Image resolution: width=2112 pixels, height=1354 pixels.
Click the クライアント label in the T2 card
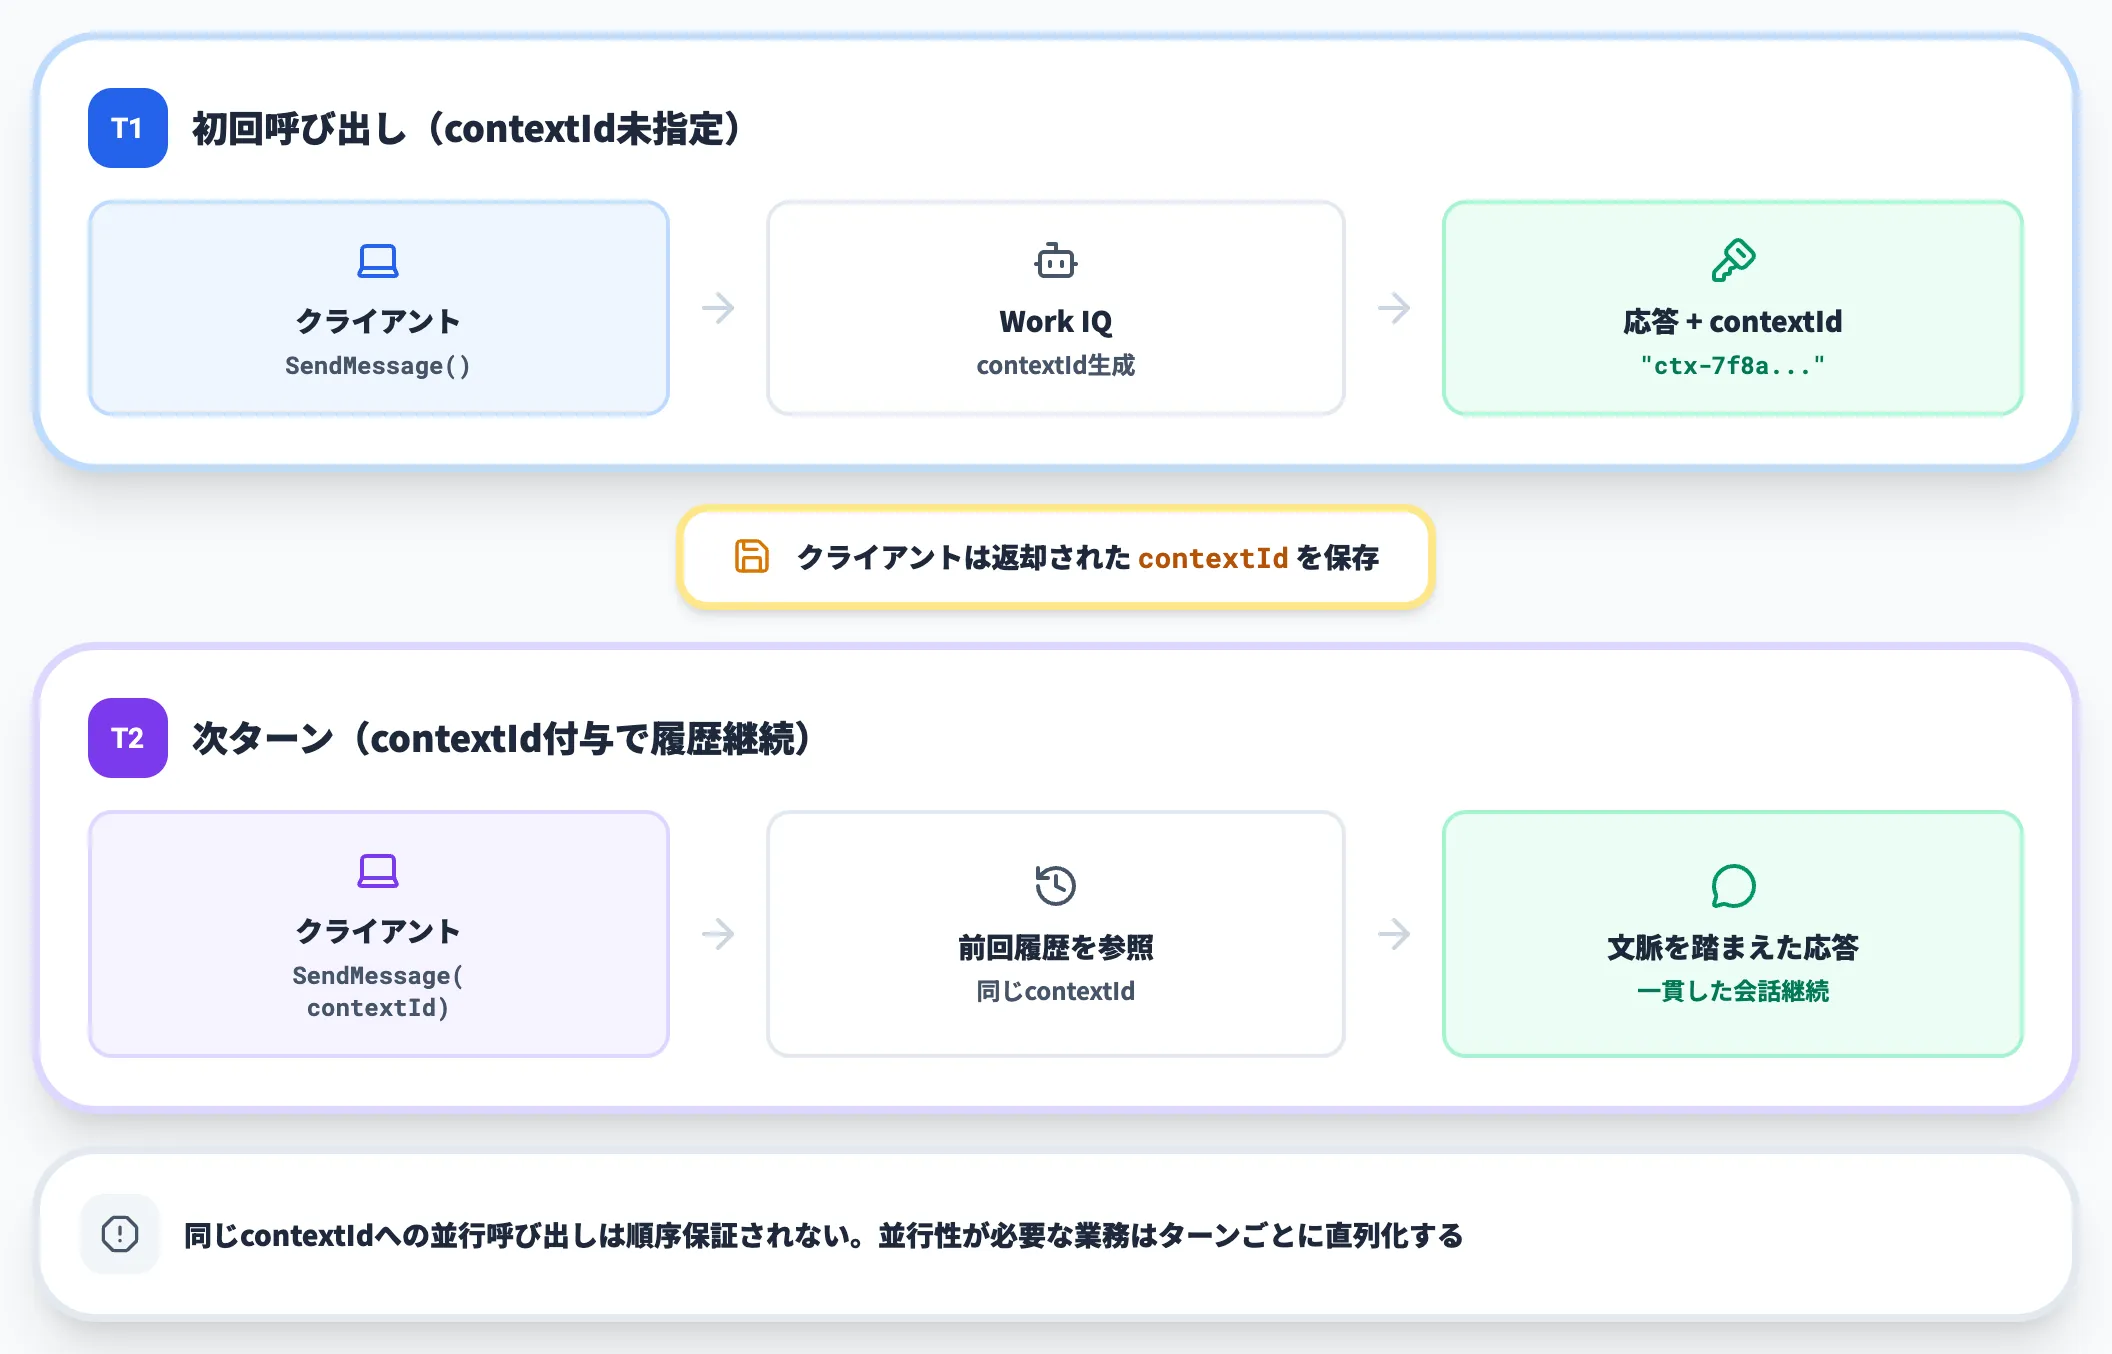click(378, 931)
